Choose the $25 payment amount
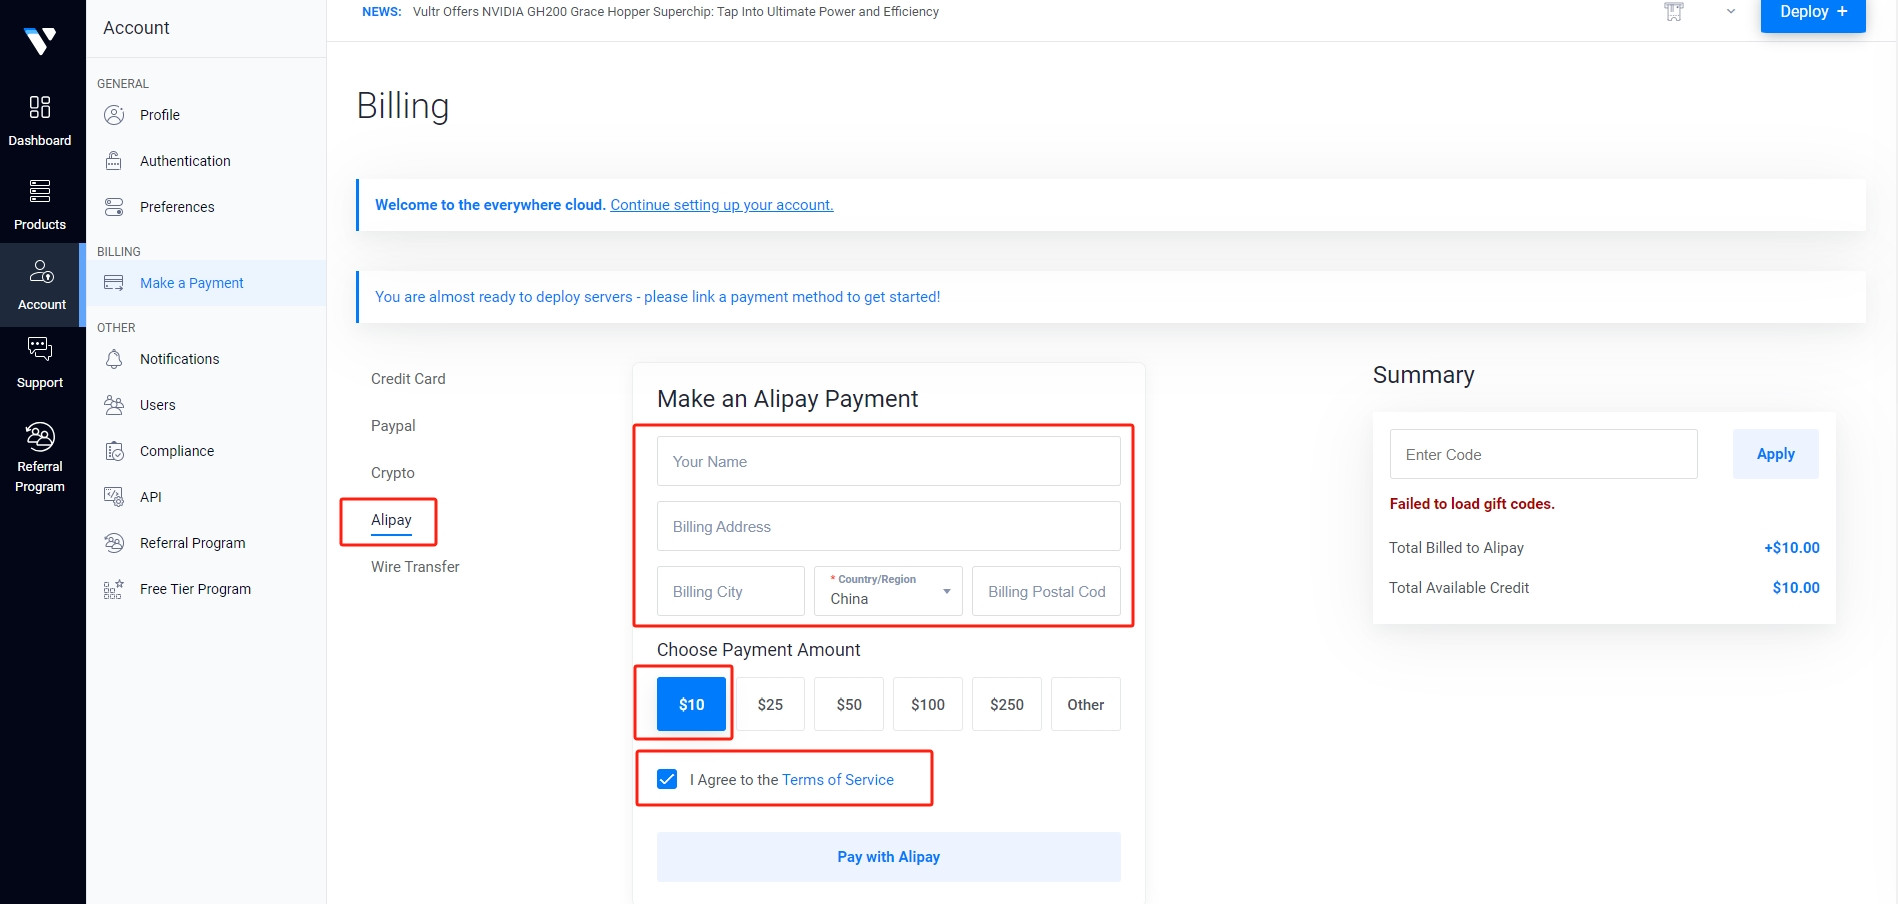The width and height of the screenshot is (1898, 904). click(x=770, y=704)
